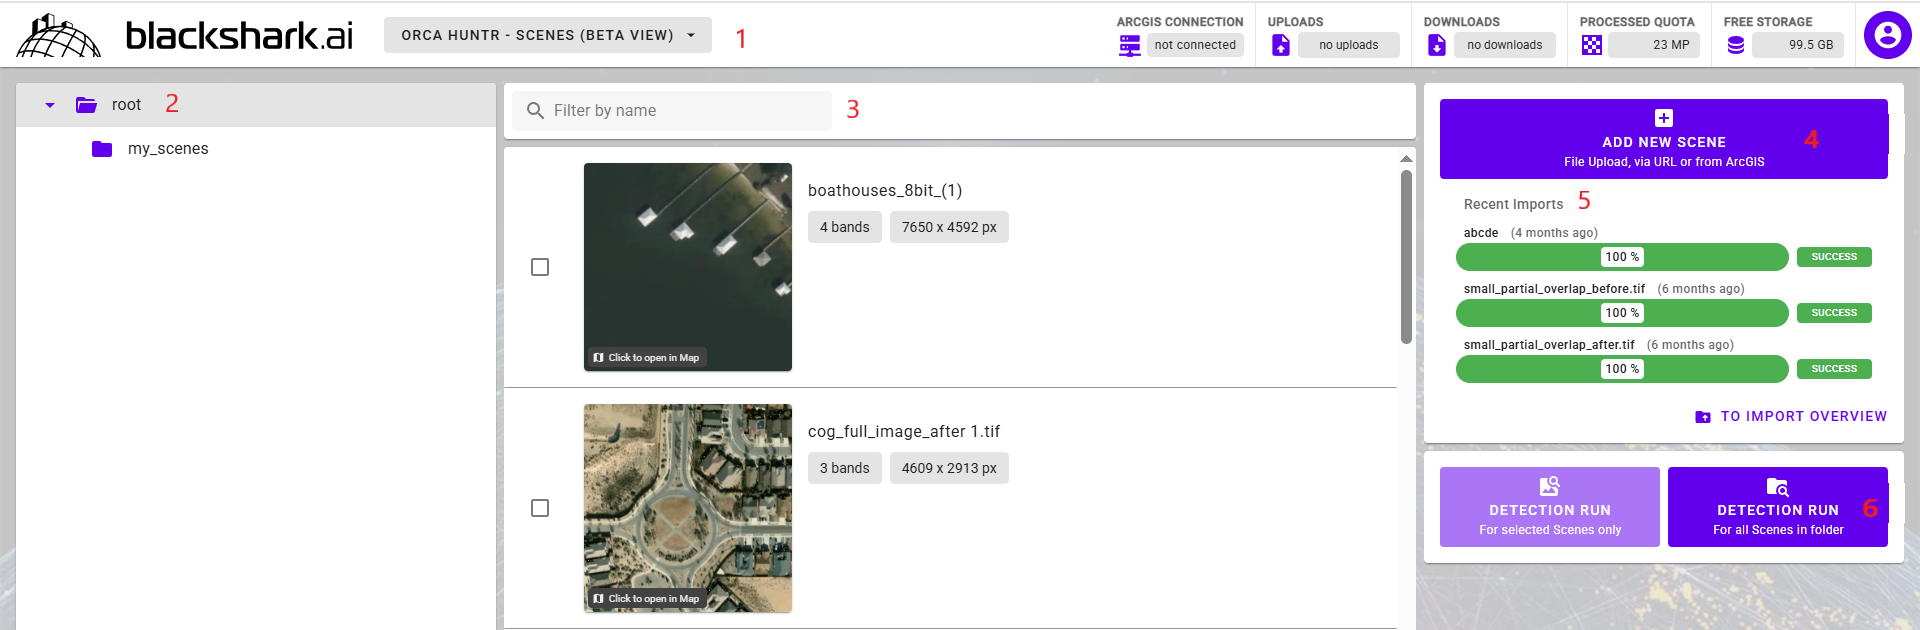Collapse the root folder tree arrow
This screenshot has height=630, width=1920.
(50, 105)
